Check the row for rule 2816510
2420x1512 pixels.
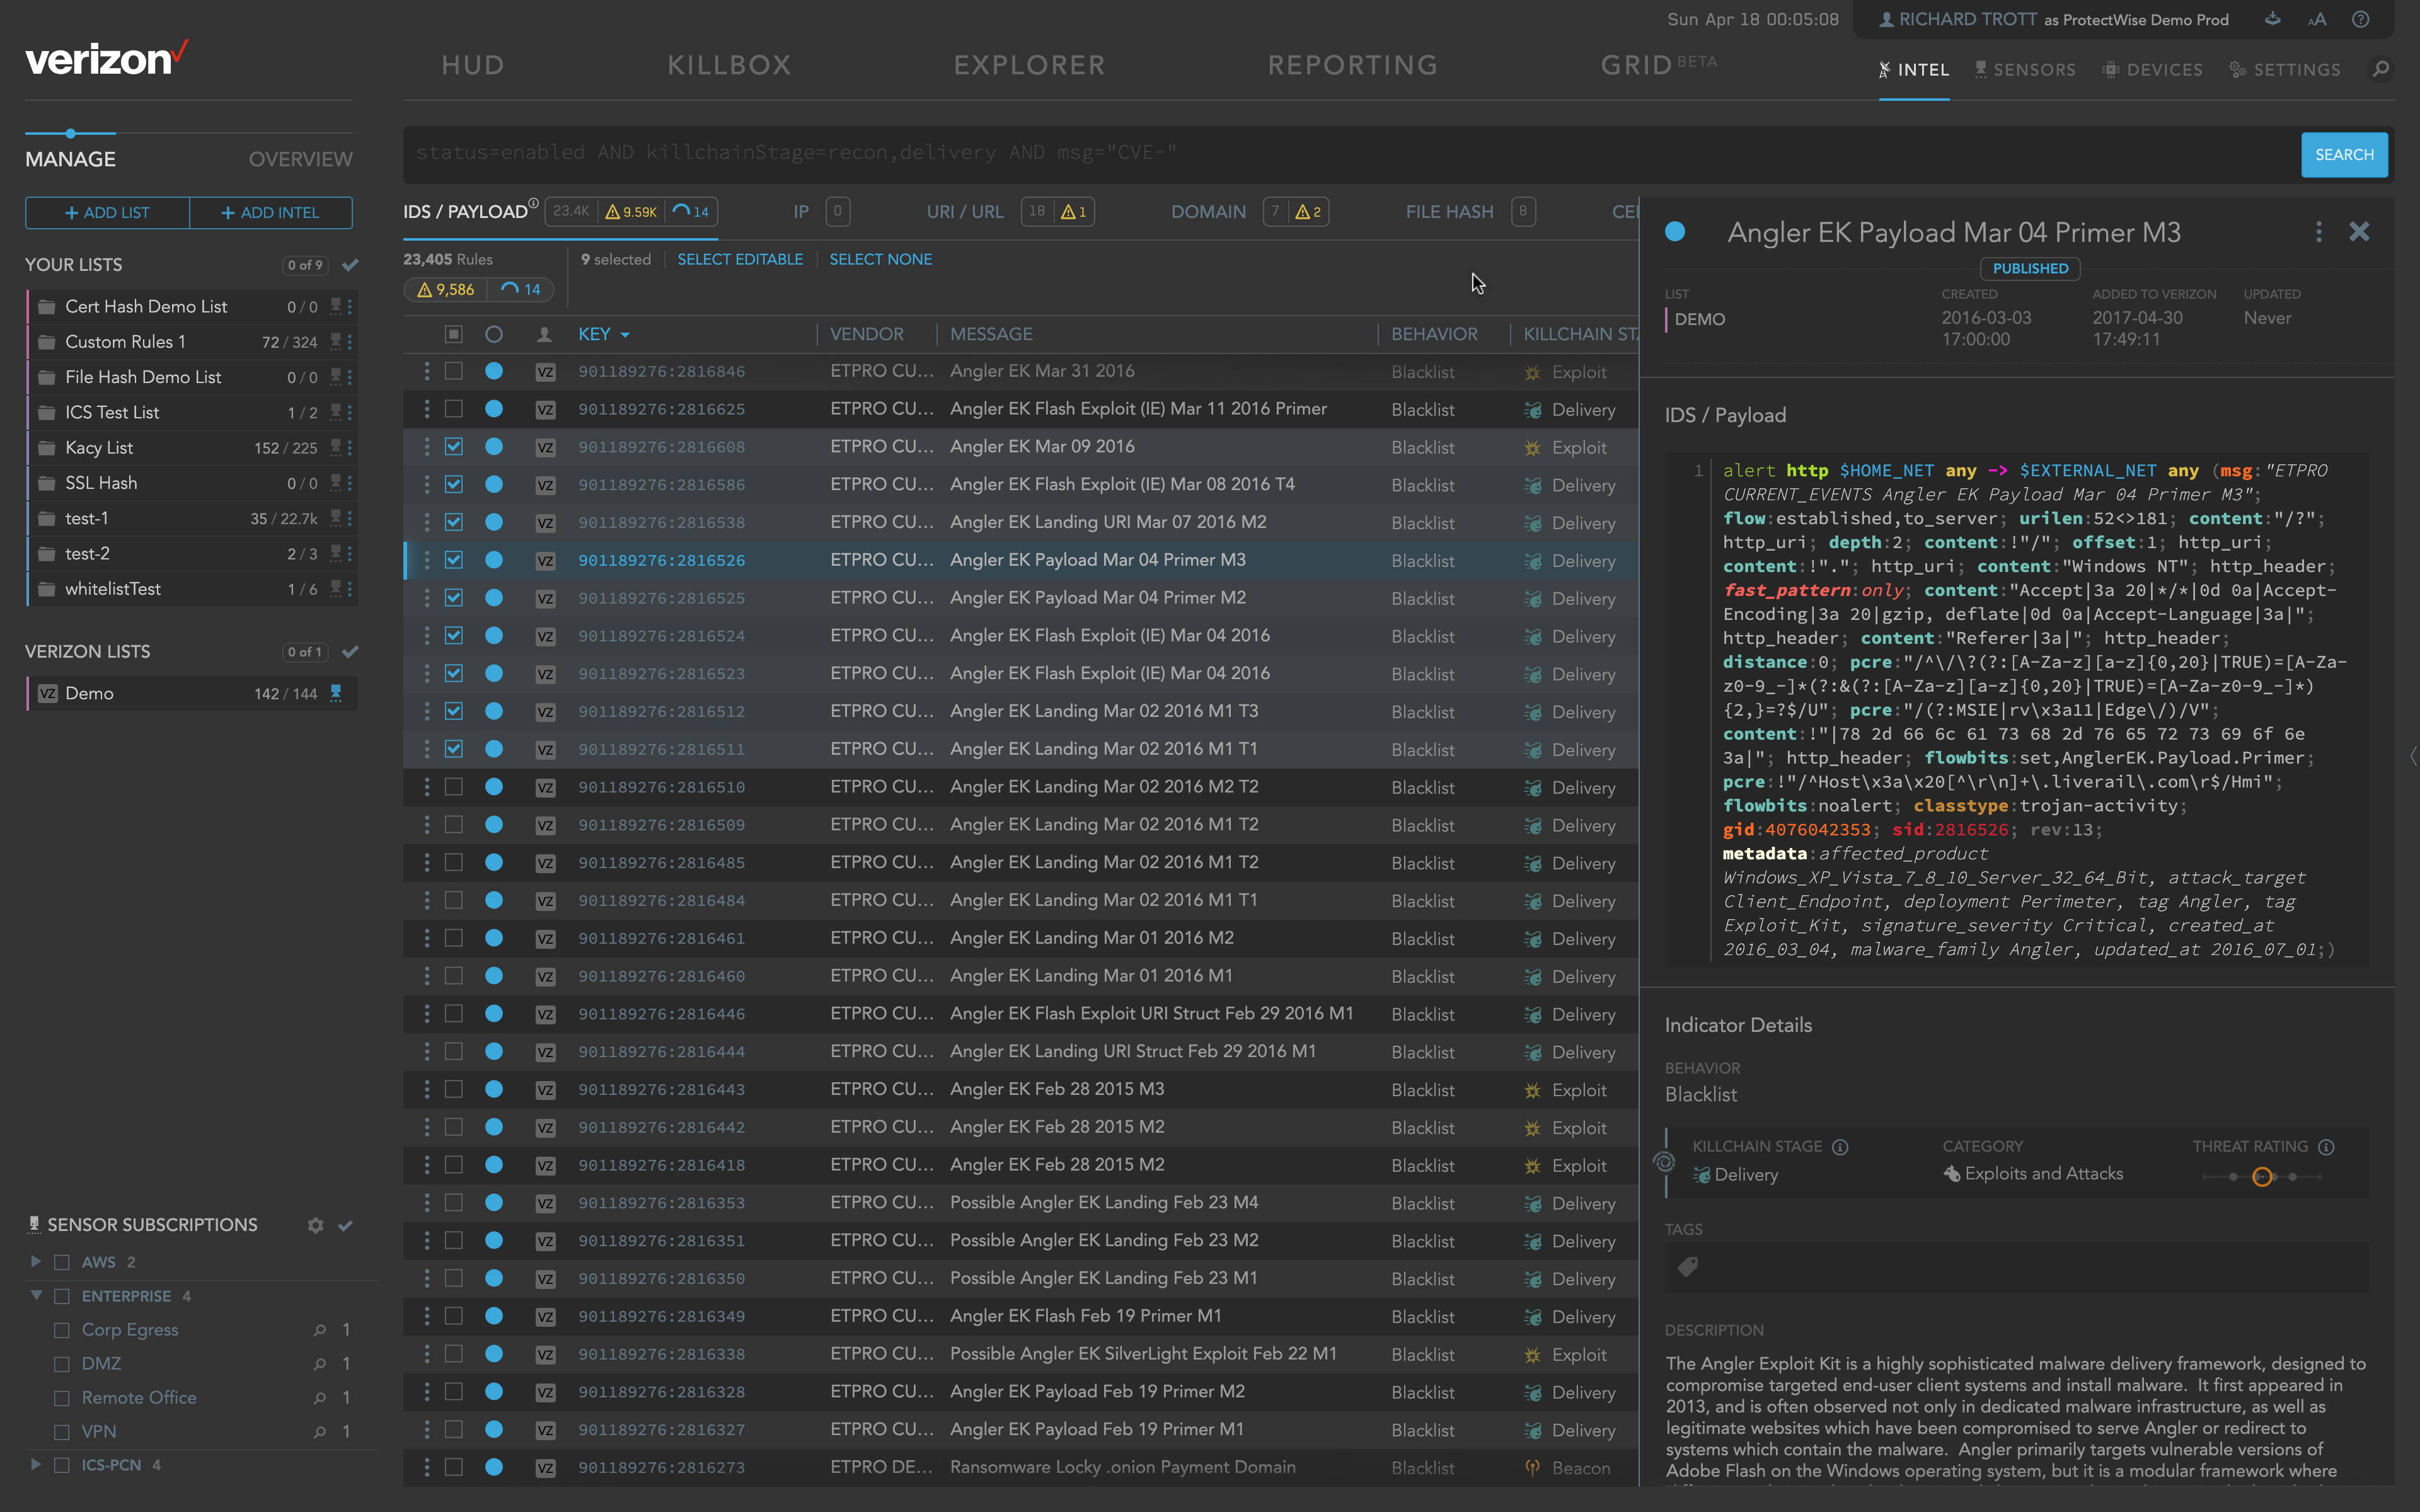454,787
